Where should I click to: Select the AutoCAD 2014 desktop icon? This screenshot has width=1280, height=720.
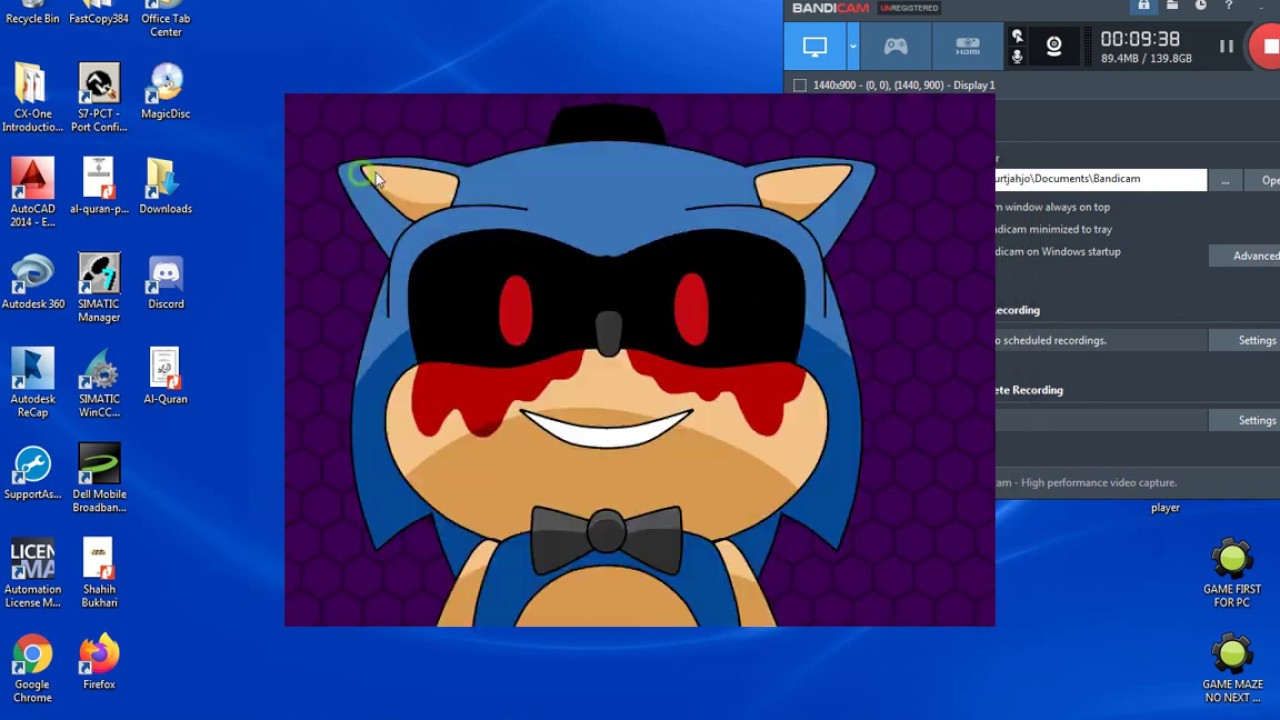(32, 192)
